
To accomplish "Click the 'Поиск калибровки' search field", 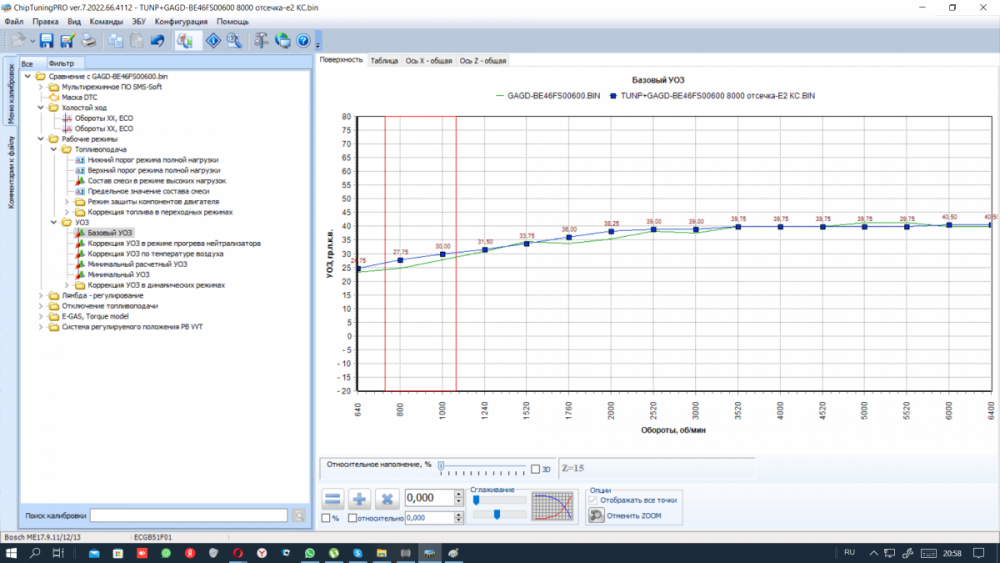I will tap(188, 515).
